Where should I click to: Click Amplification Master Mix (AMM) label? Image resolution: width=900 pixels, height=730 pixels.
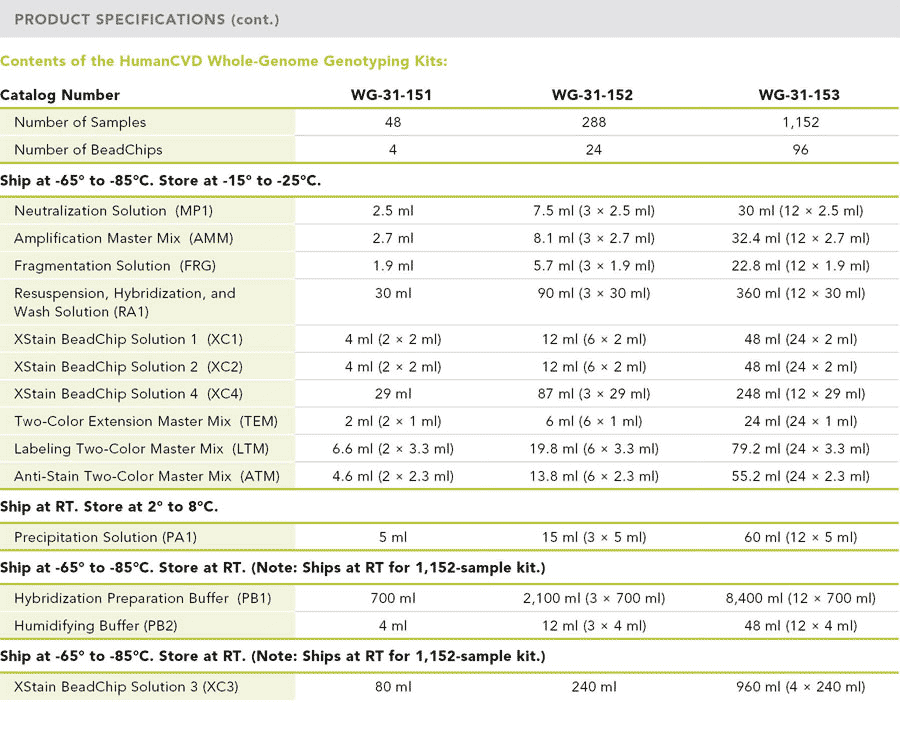pos(123,238)
